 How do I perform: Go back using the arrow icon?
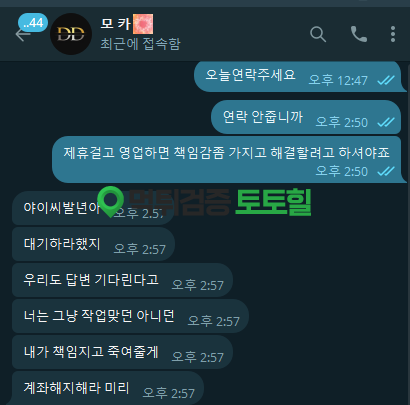23,35
